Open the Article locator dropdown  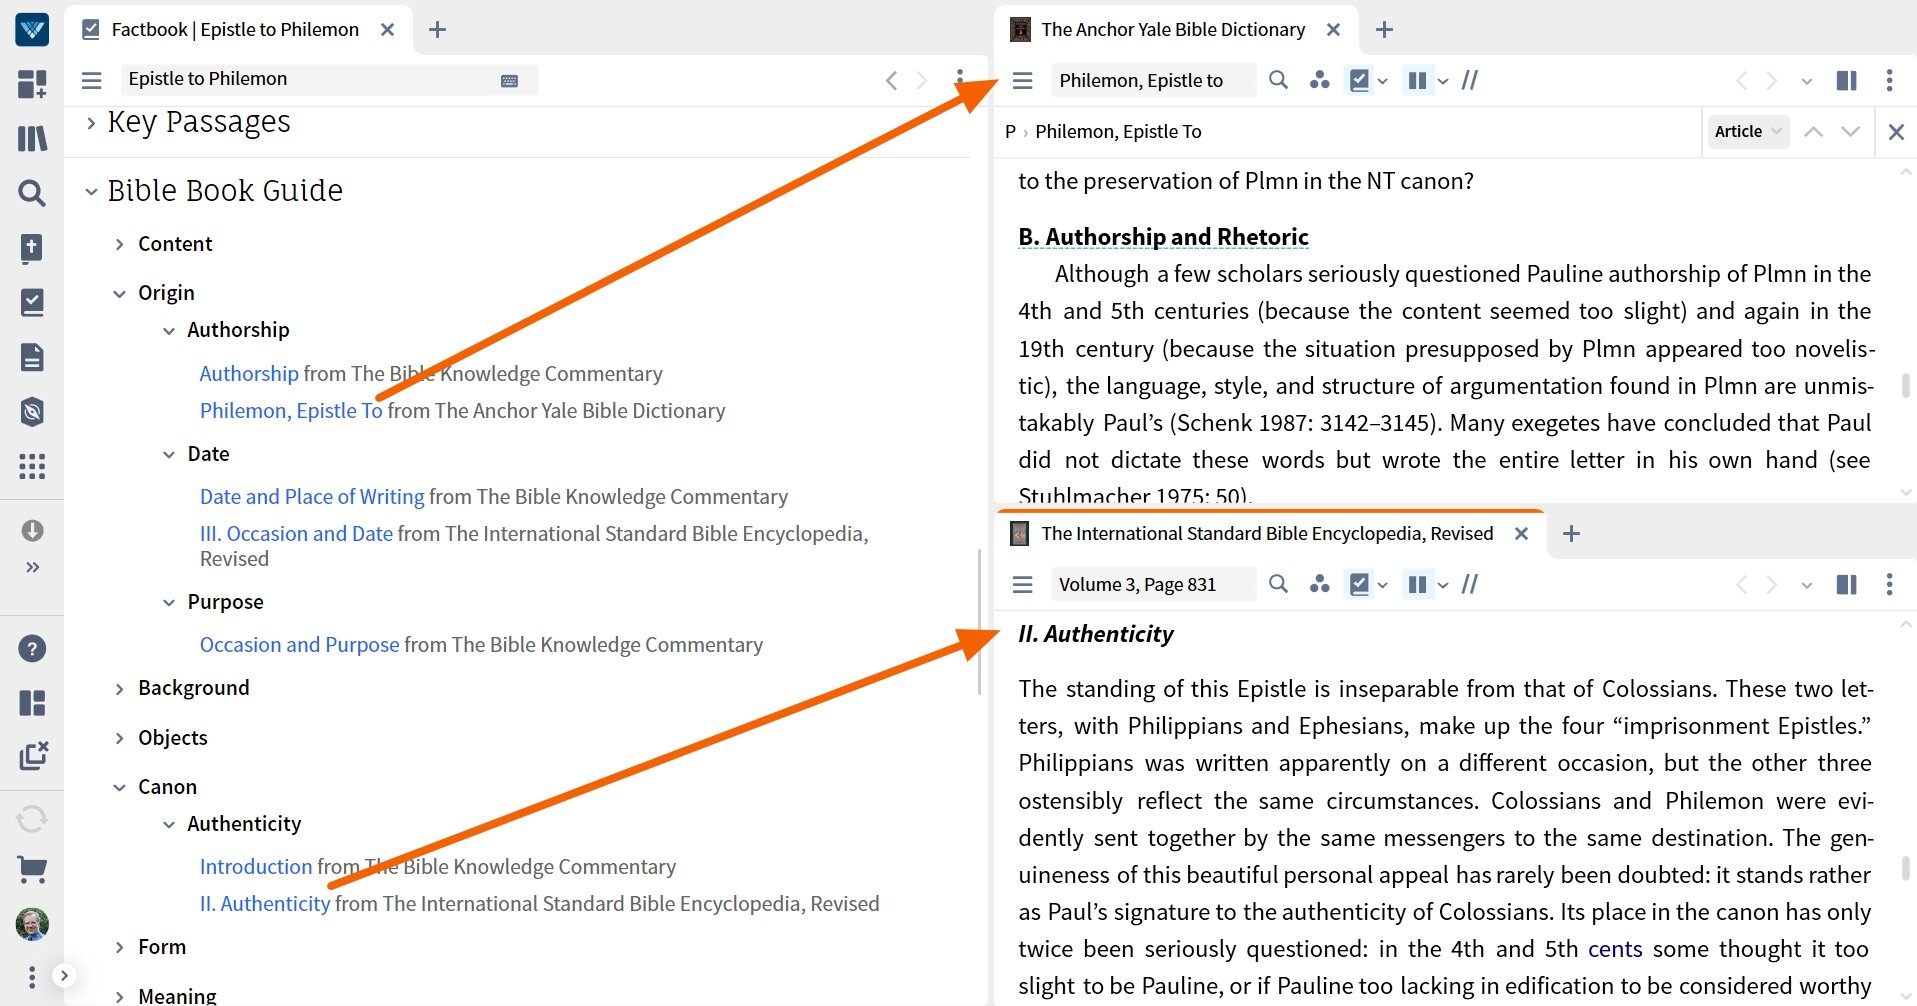click(x=1747, y=131)
